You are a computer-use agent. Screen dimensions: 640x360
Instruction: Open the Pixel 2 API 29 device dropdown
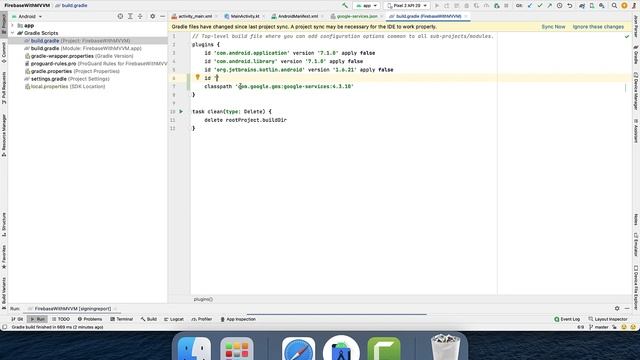click(407, 6)
